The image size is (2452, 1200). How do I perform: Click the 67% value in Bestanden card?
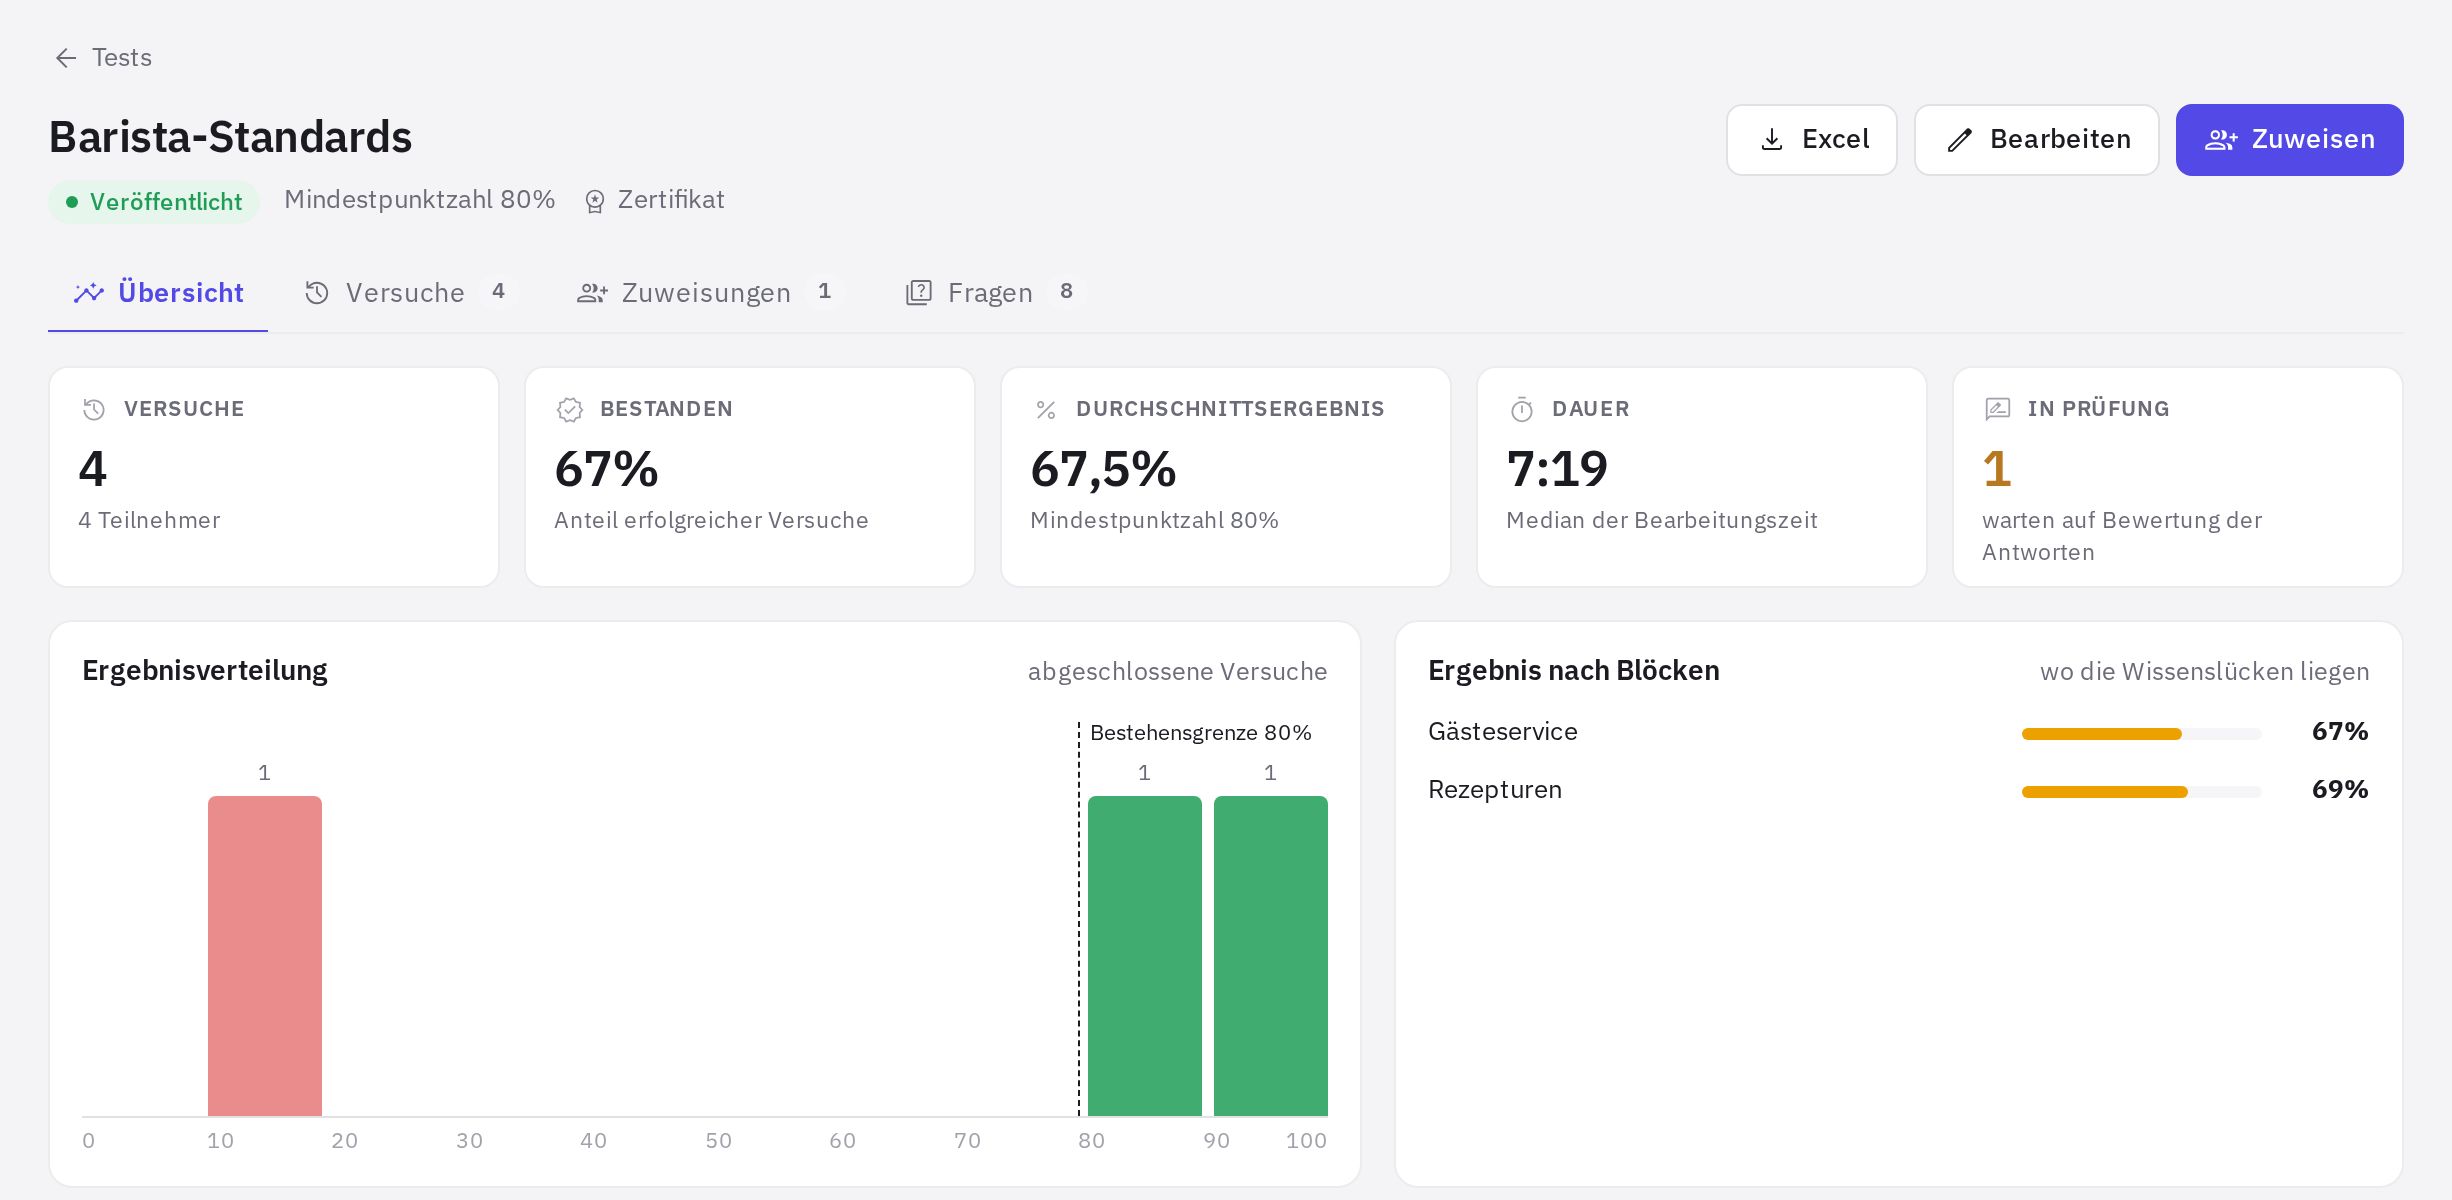[607, 469]
